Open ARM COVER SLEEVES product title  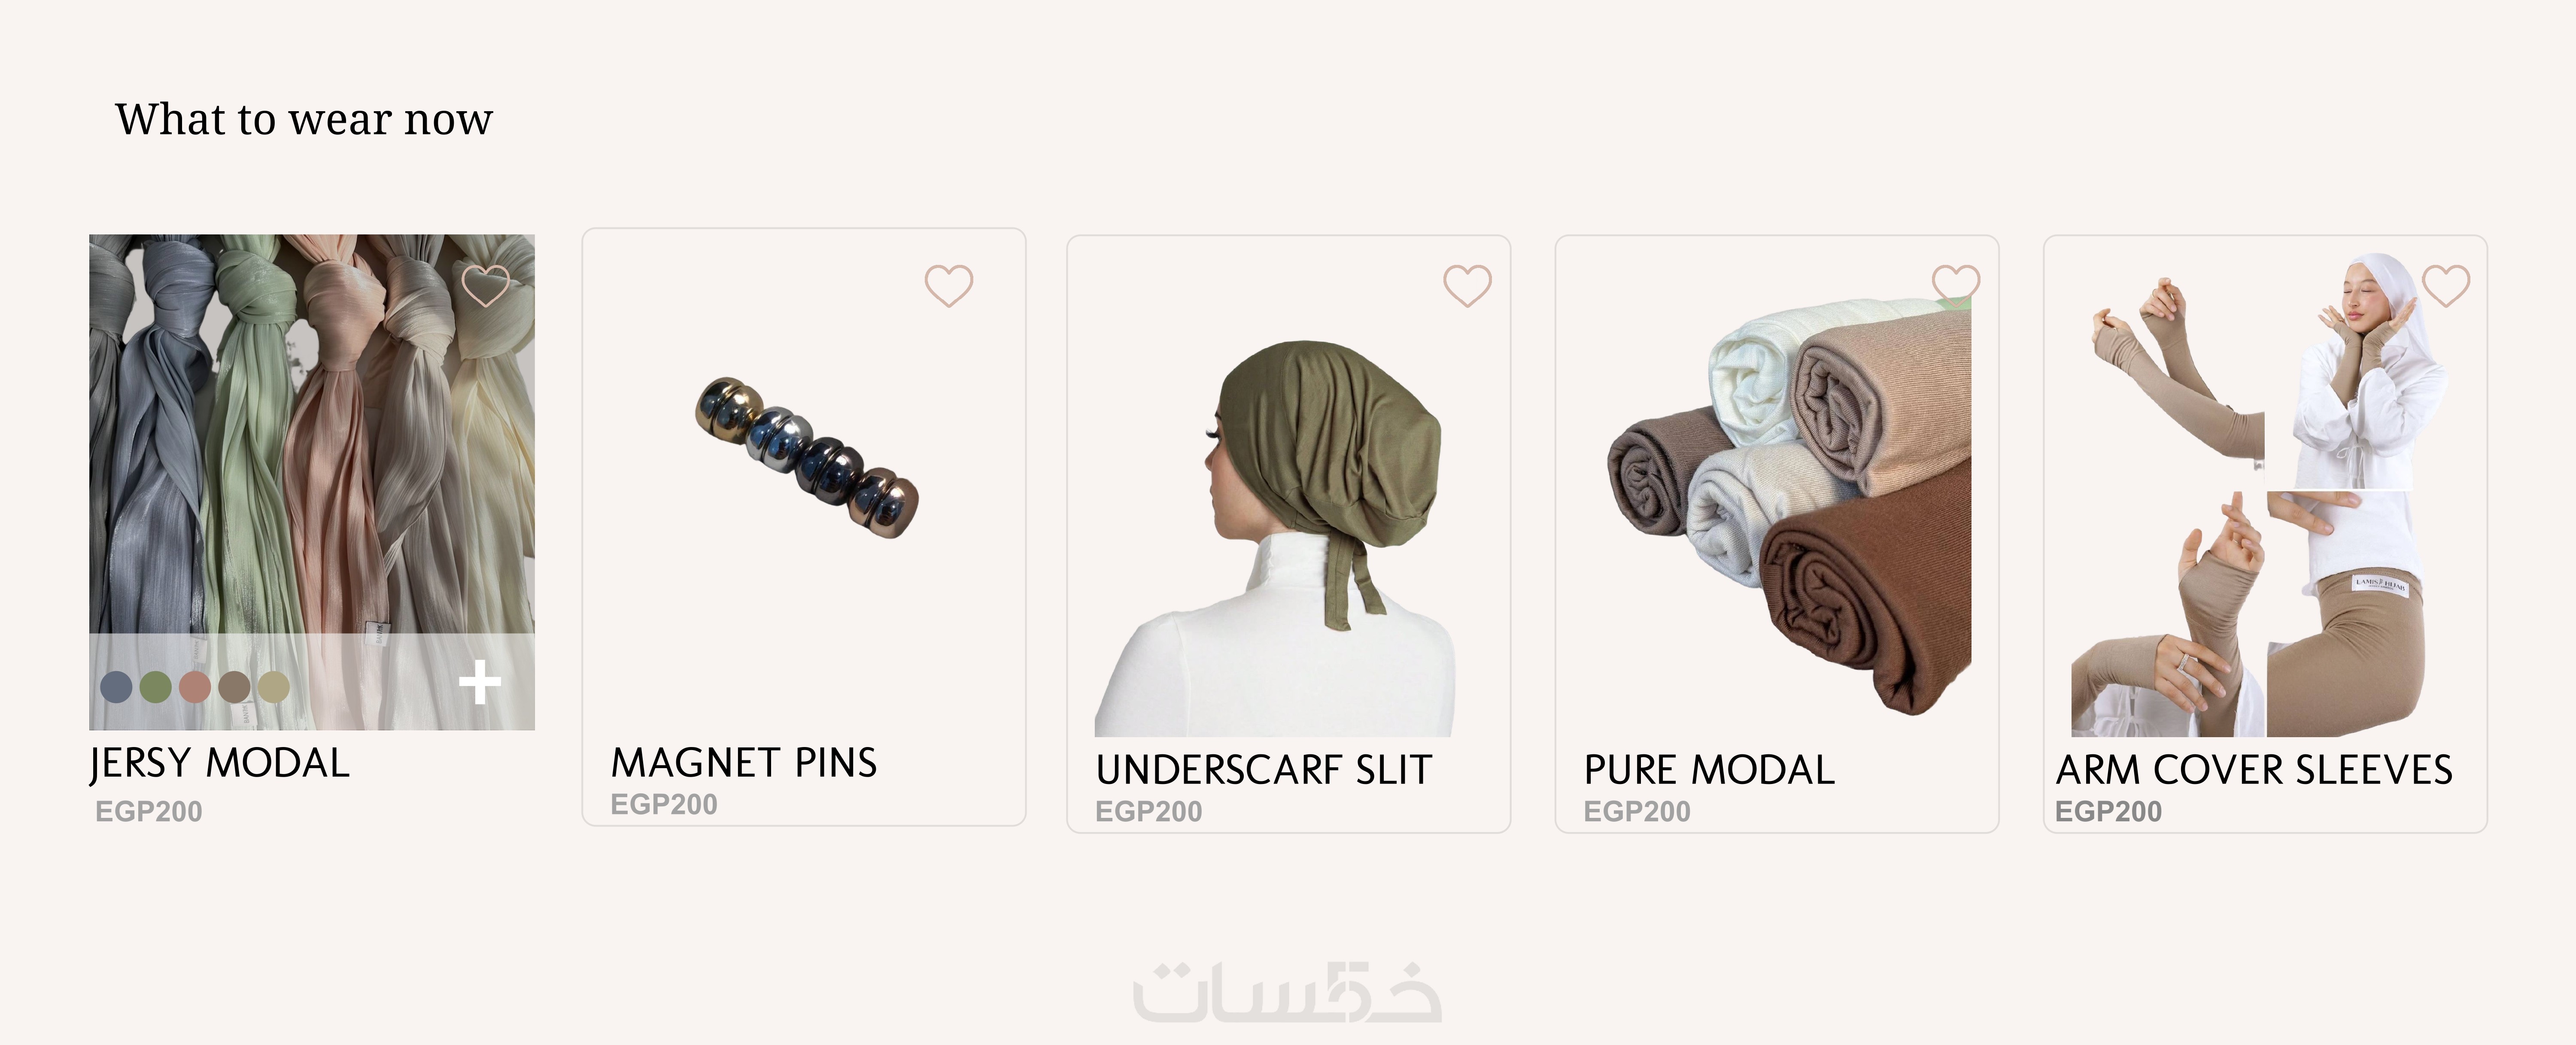[2254, 769]
